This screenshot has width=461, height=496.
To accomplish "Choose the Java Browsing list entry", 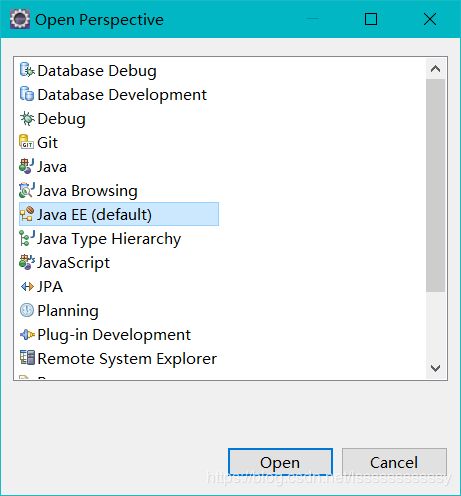I will (x=78, y=191).
